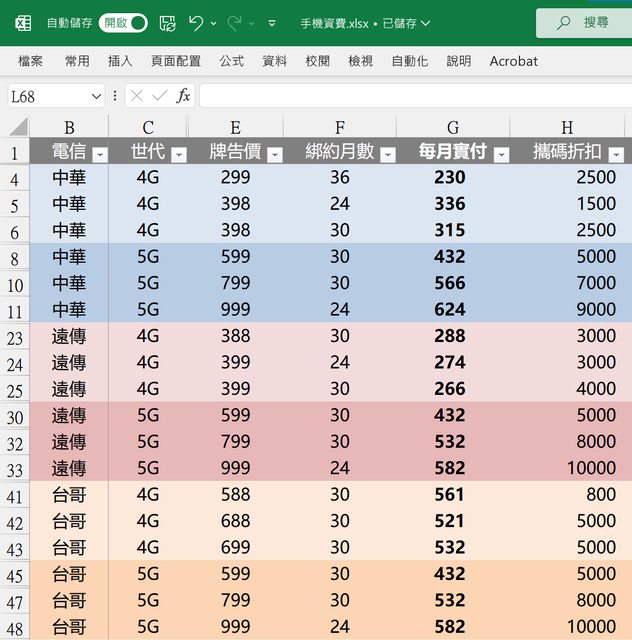This screenshot has width=632, height=640.
Task: Click the Insert Function fx icon
Action: 183,95
